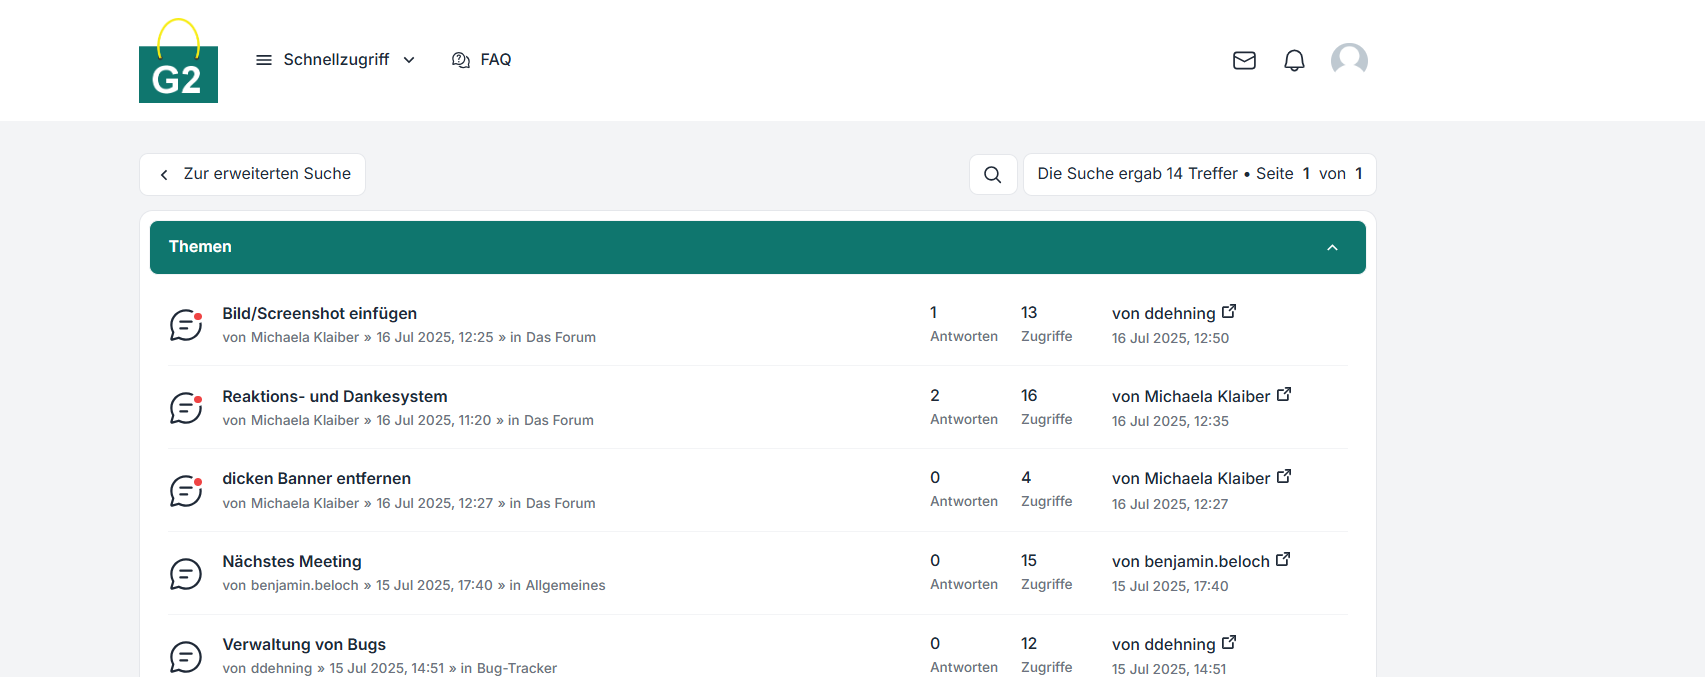Open topic Verwaltung von Bugs

pos(304,644)
